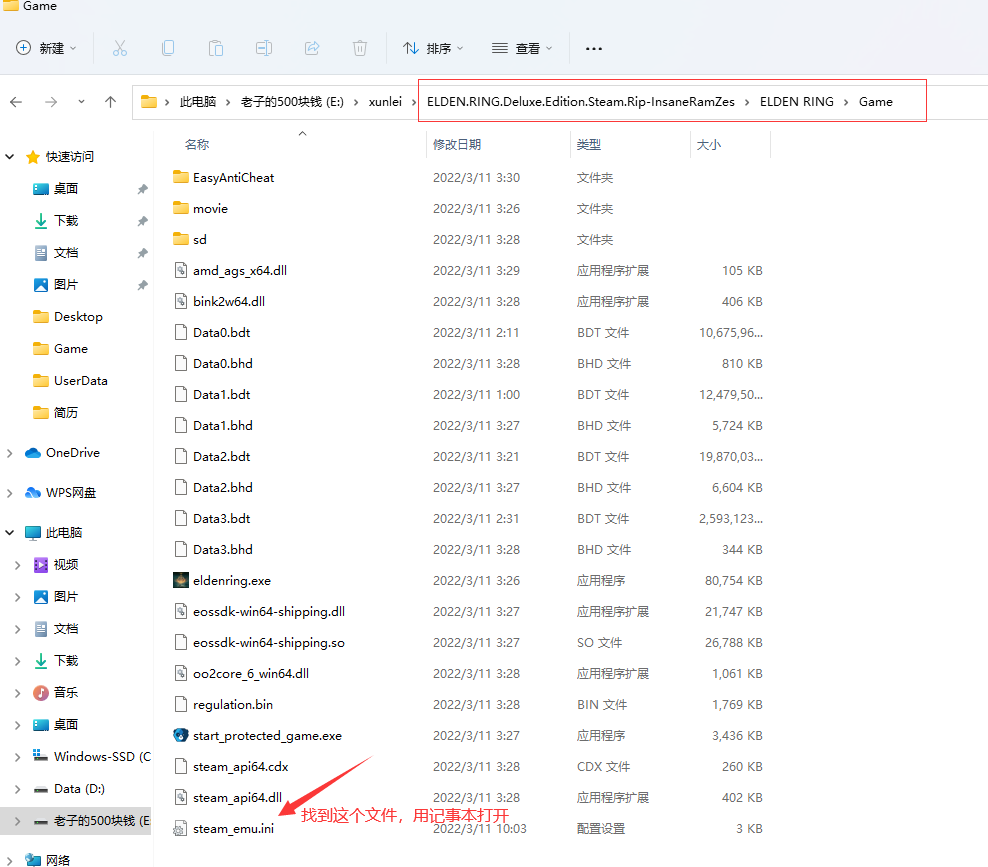
Task: Click the Delete (trash) icon
Action: coord(360,48)
